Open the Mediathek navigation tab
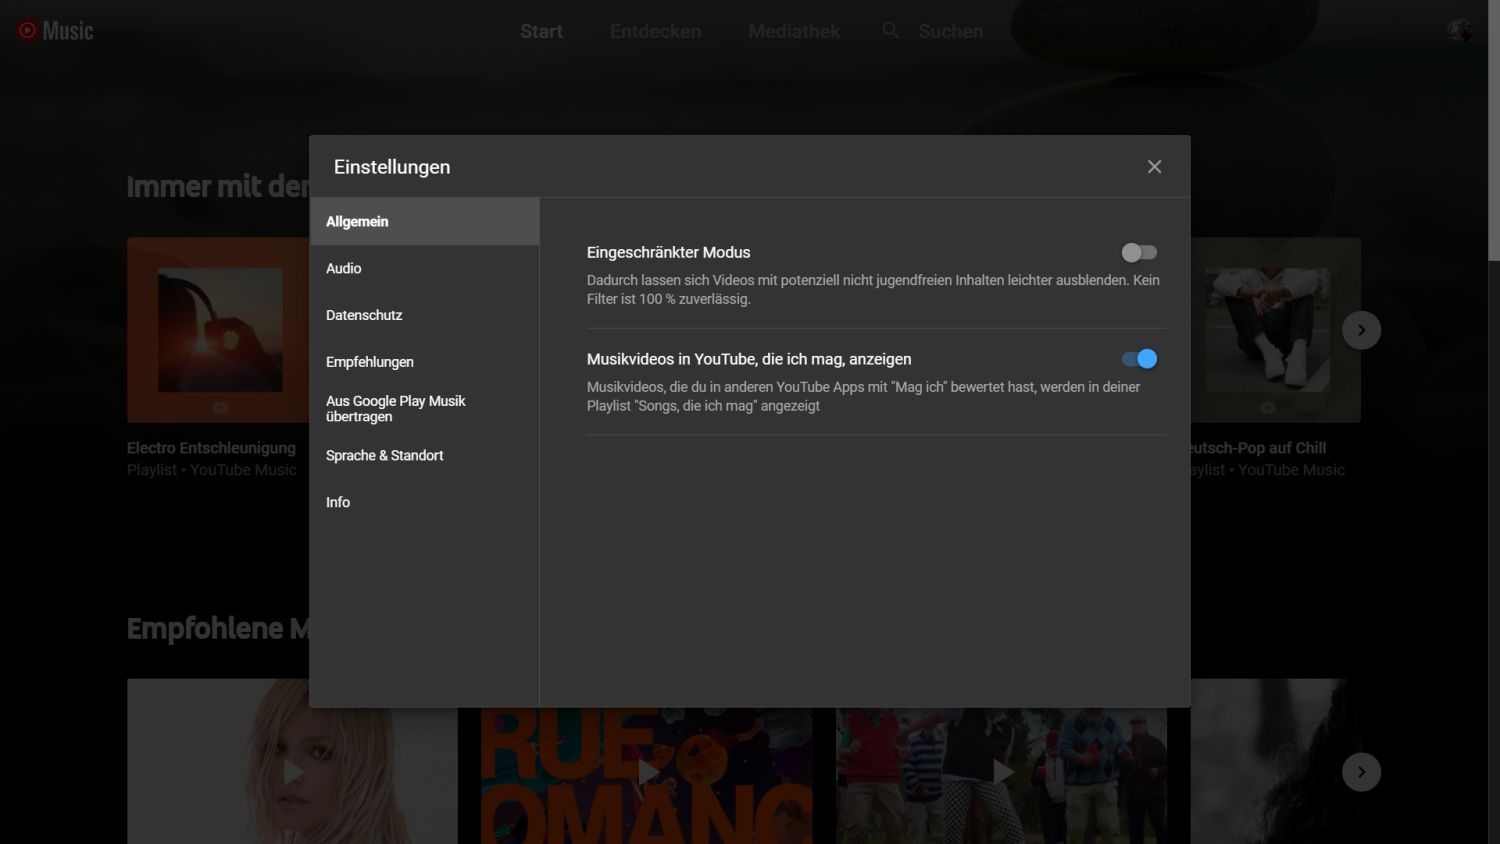The height and width of the screenshot is (844, 1500). click(794, 31)
